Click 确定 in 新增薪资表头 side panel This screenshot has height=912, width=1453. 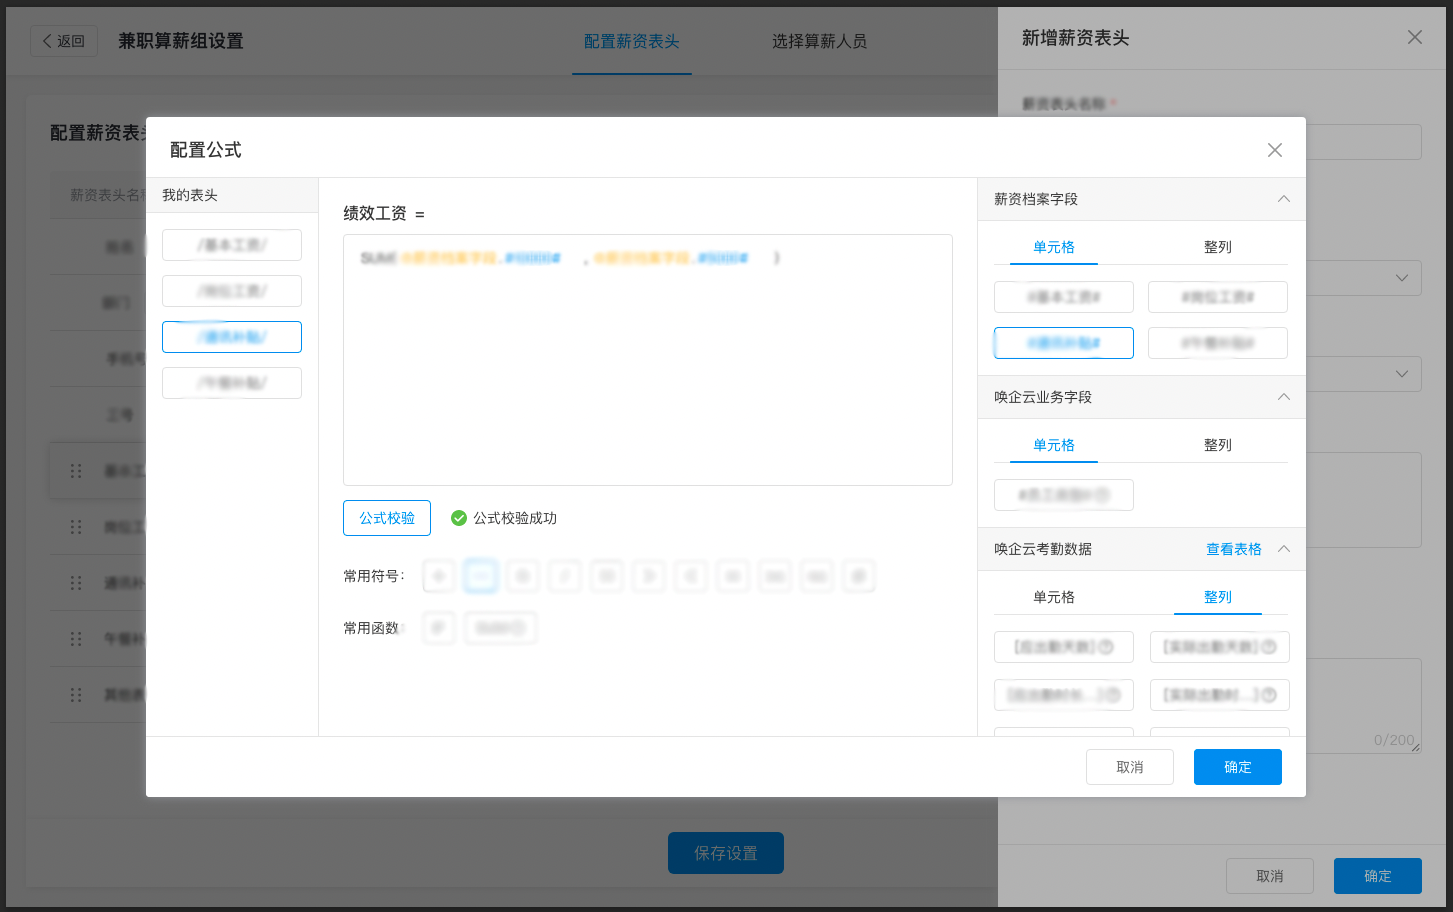1378,876
